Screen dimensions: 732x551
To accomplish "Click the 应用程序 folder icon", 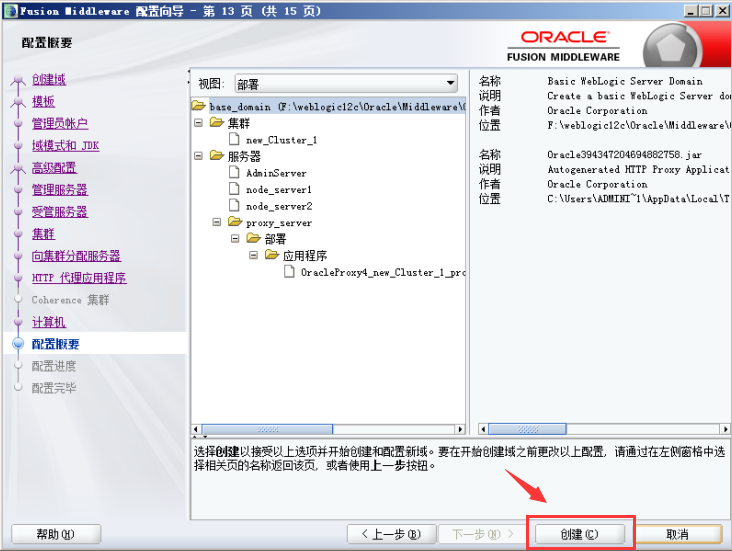I will [x=272, y=255].
